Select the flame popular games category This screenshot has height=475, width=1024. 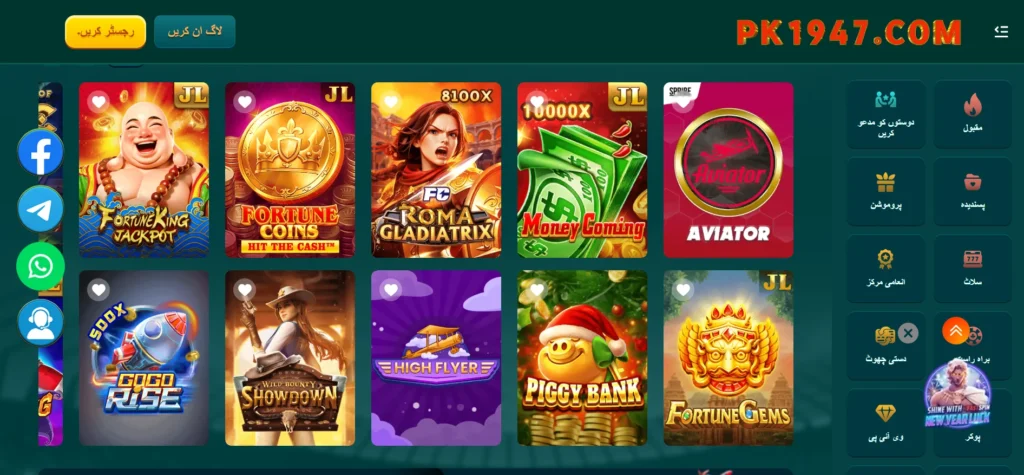coord(972,114)
